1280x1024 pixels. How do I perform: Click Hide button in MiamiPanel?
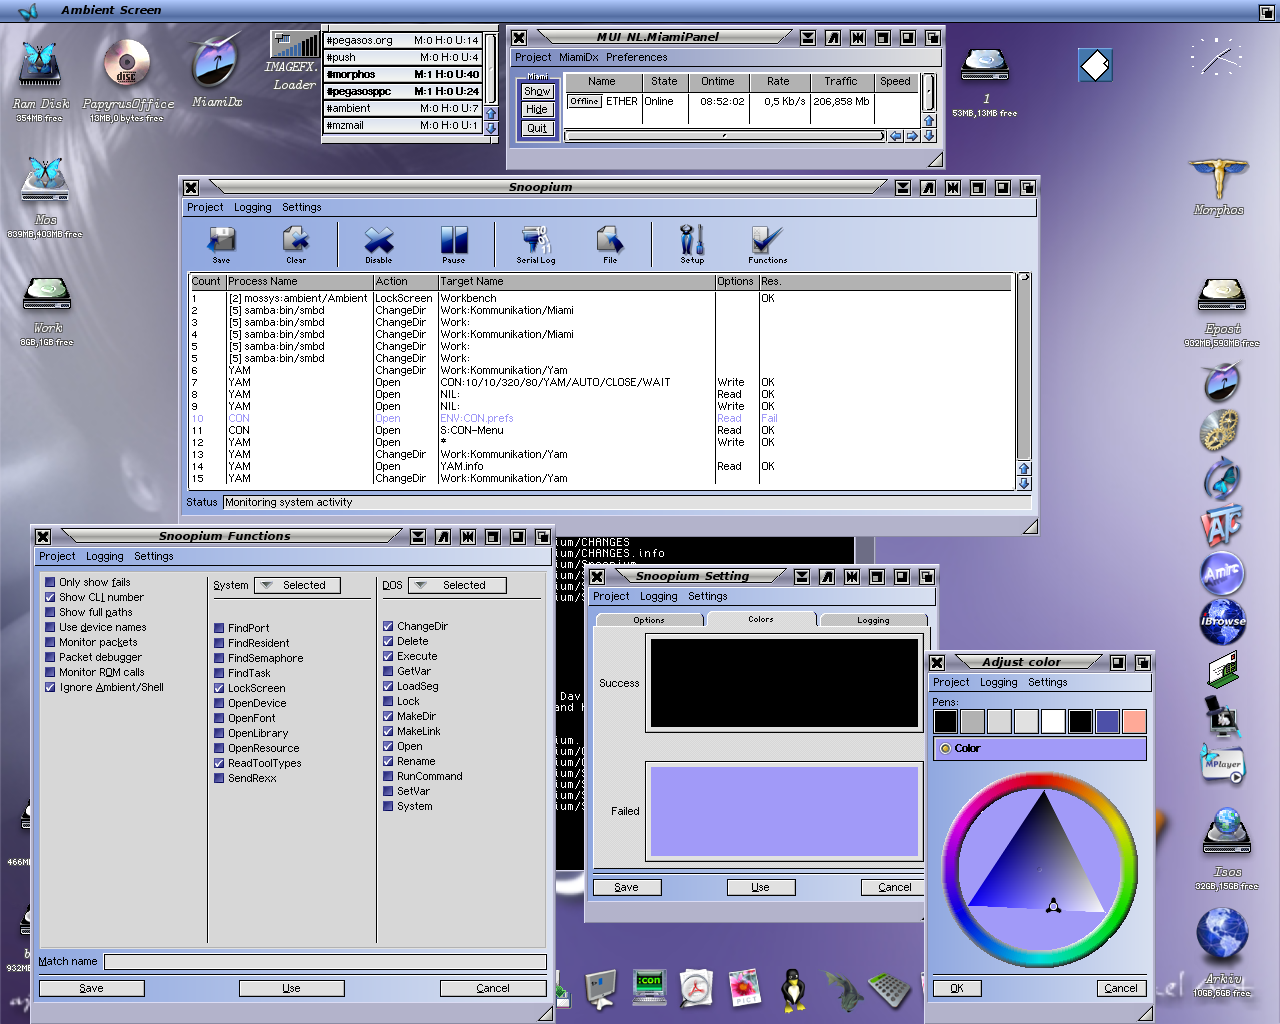[x=537, y=109]
